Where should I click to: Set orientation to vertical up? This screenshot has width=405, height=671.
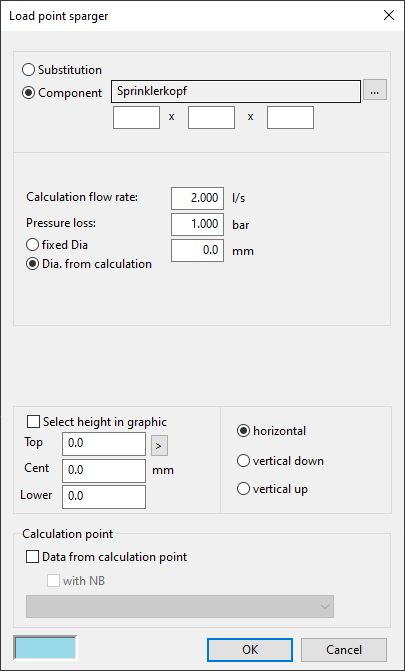click(x=272, y=489)
